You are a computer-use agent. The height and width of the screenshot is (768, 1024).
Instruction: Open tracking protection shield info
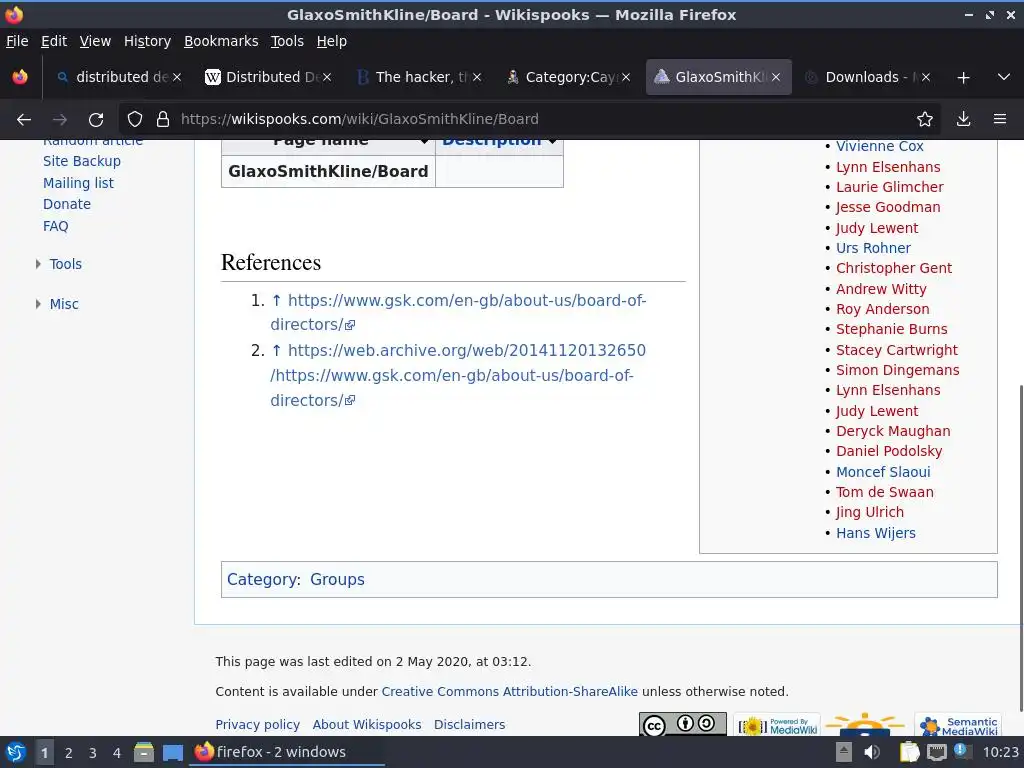(x=135, y=120)
